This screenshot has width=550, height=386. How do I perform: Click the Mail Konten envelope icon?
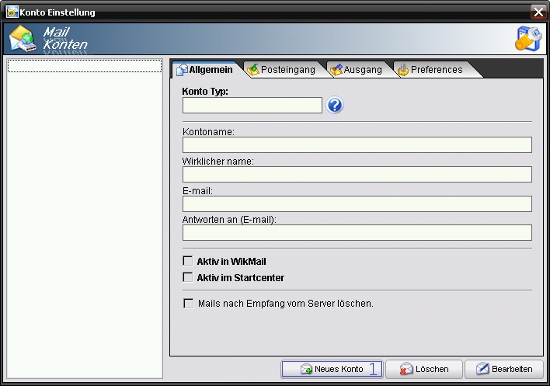(x=22, y=39)
